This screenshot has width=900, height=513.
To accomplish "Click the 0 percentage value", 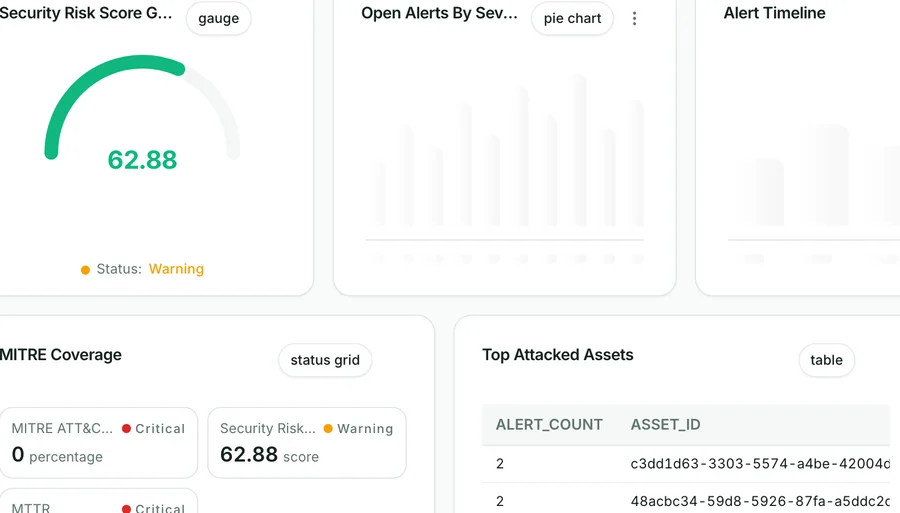I will click(x=57, y=455).
